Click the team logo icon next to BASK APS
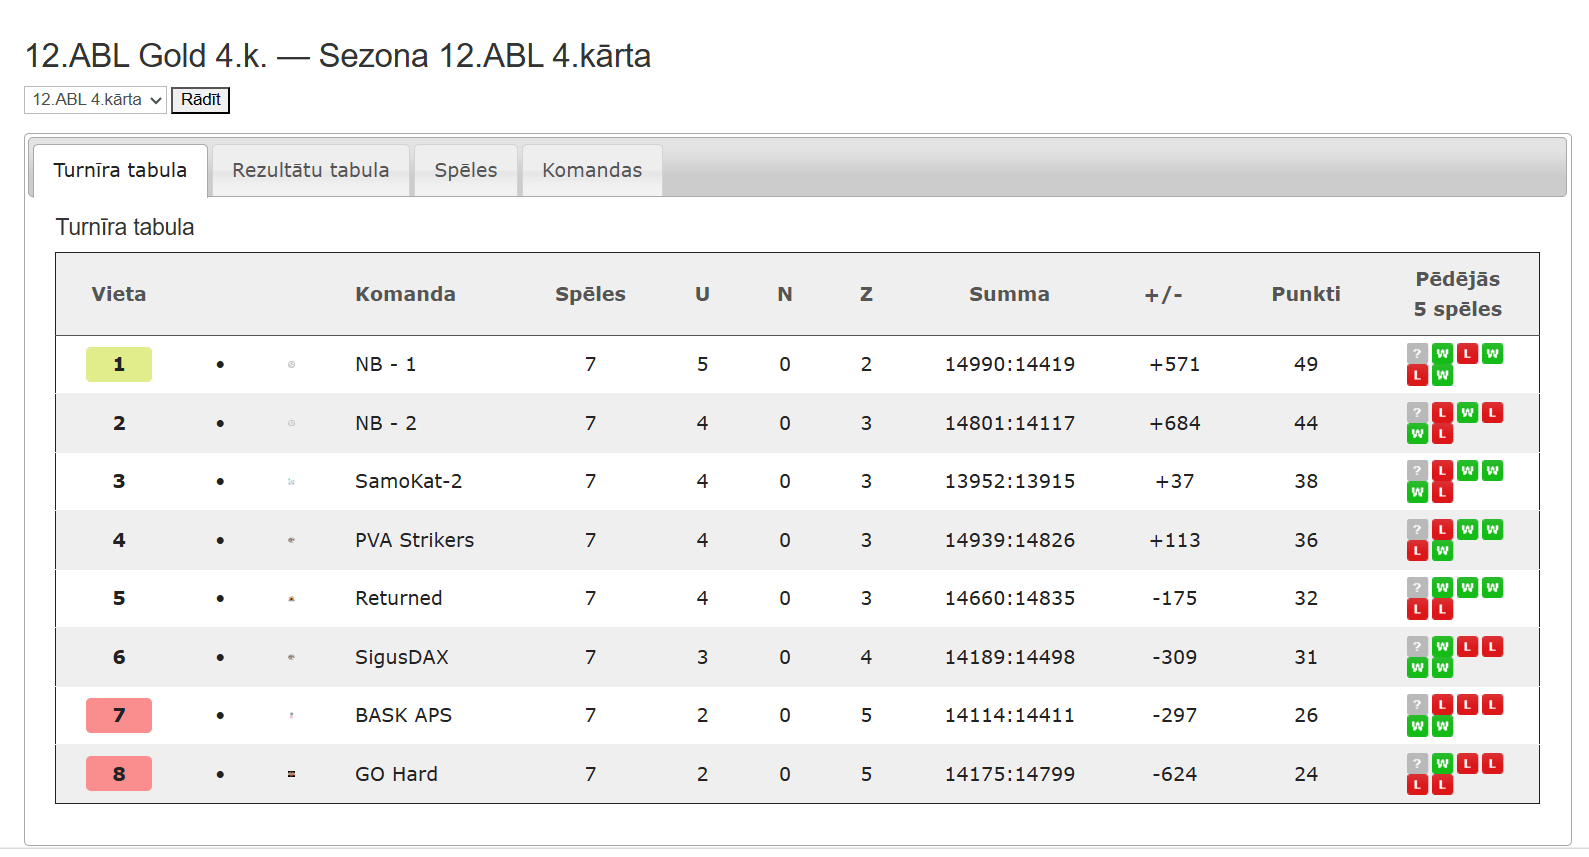The image size is (1589, 857). [291, 716]
